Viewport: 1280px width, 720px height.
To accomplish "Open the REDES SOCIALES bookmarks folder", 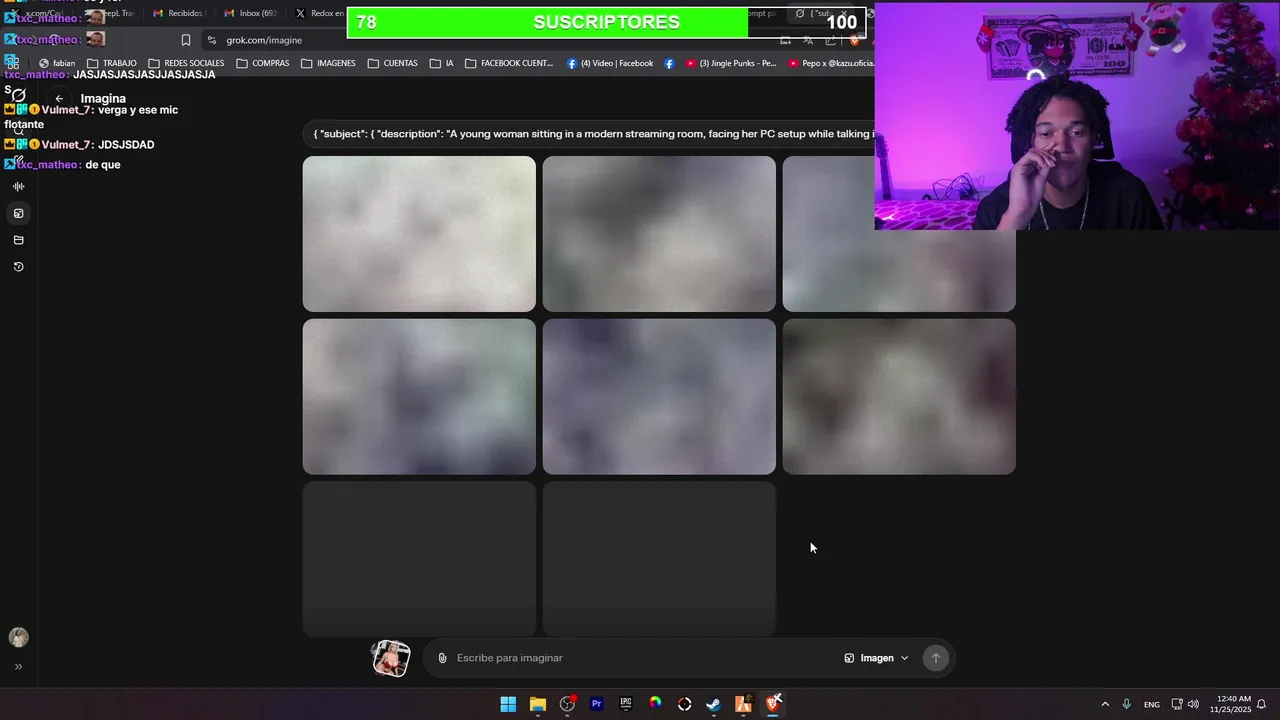I will [186, 63].
